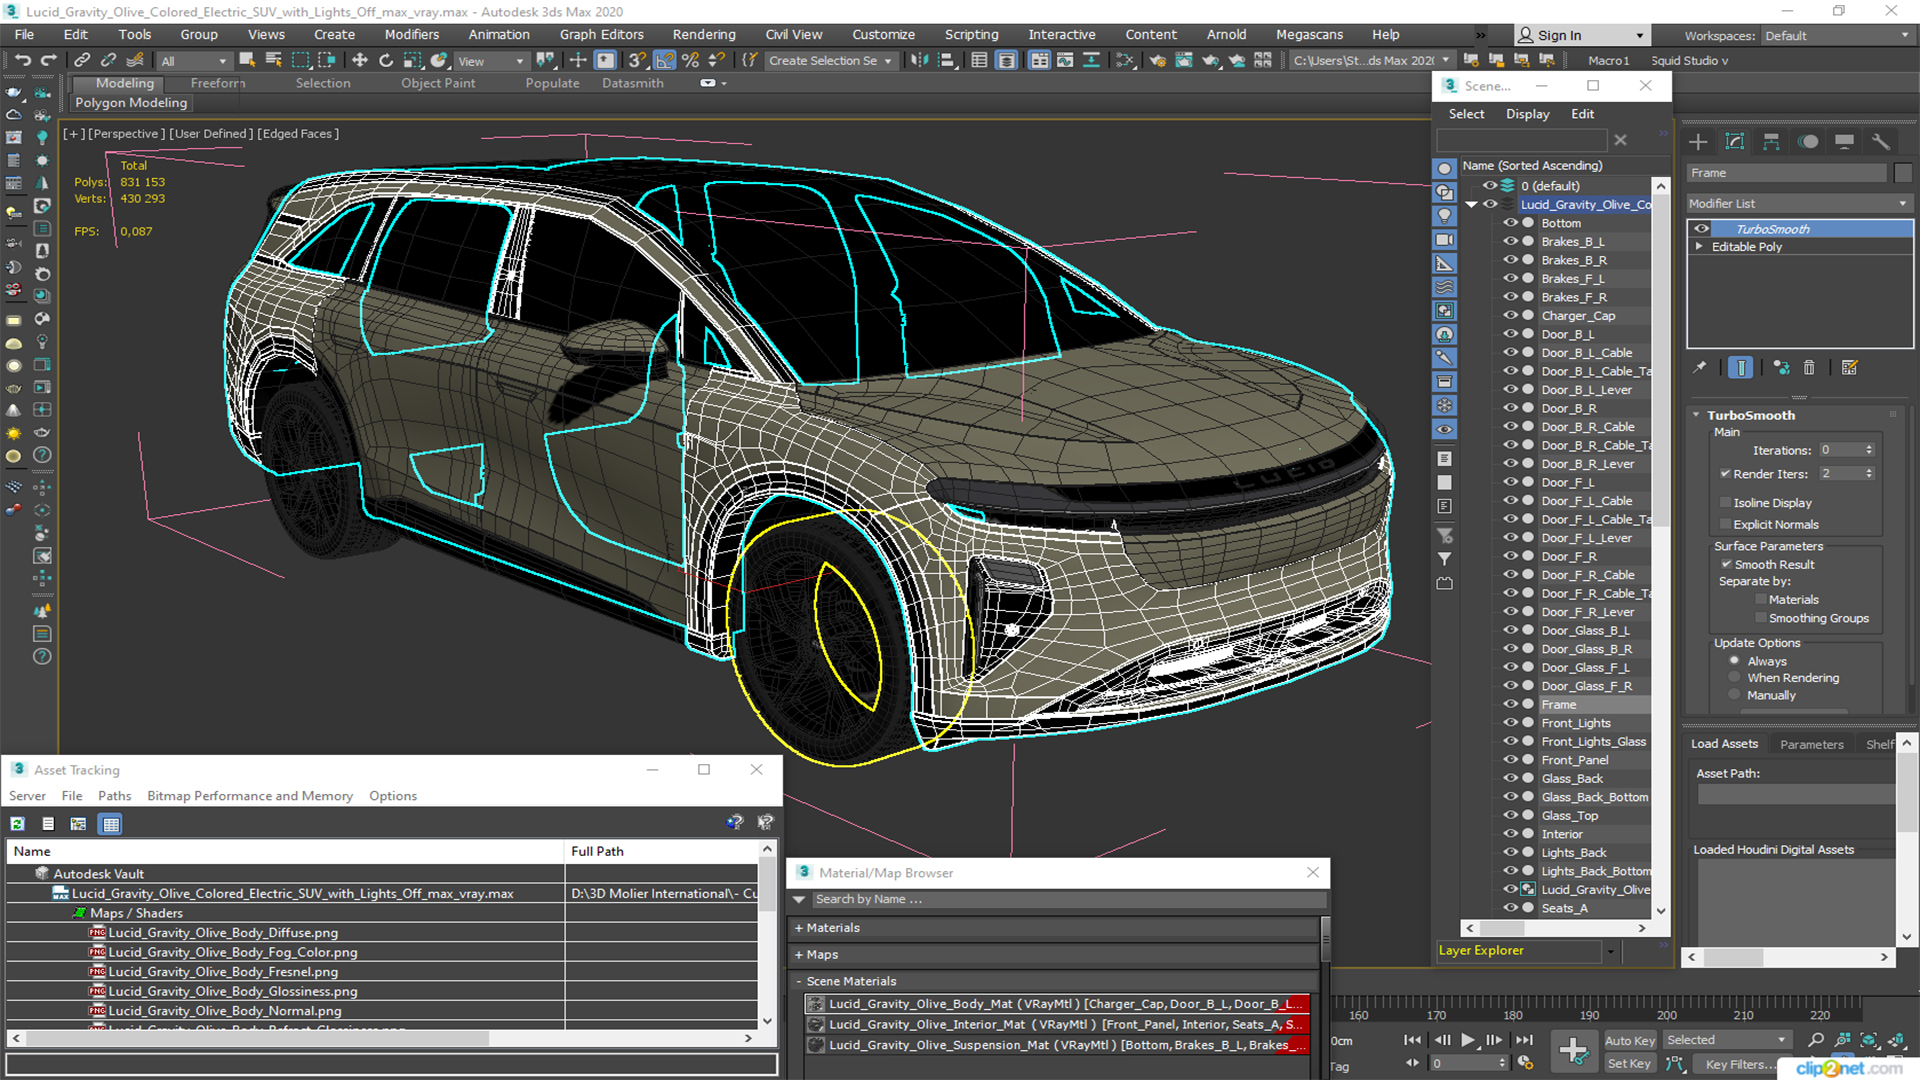1920x1080 pixels.
Task: Open Paths menu in Asset Tracking
Action: click(114, 796)
